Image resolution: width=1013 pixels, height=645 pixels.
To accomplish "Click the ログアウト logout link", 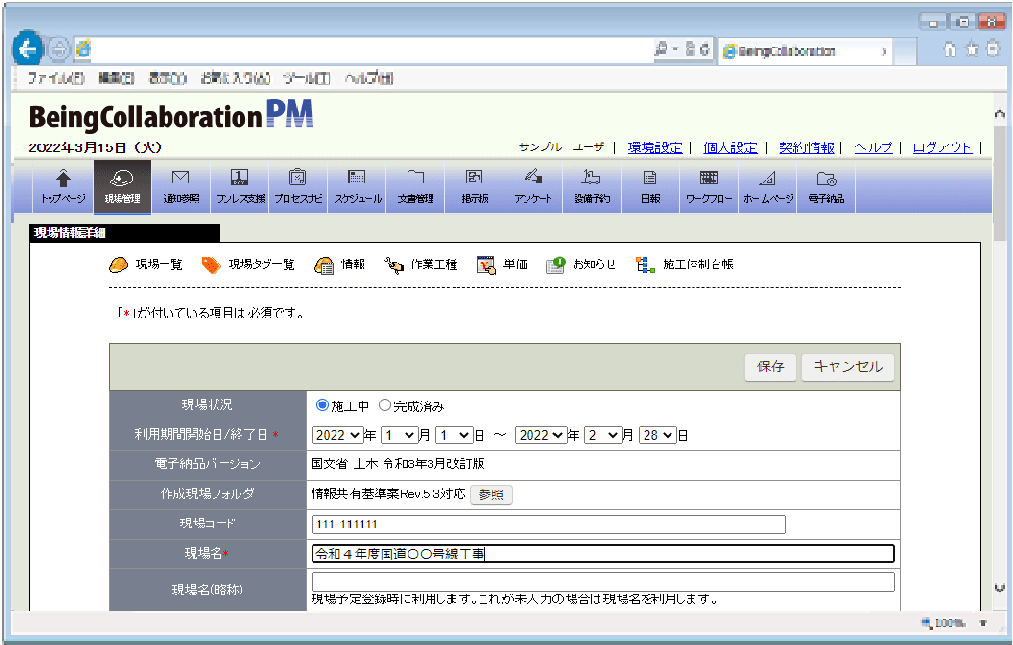I will (x=942, y=147).
